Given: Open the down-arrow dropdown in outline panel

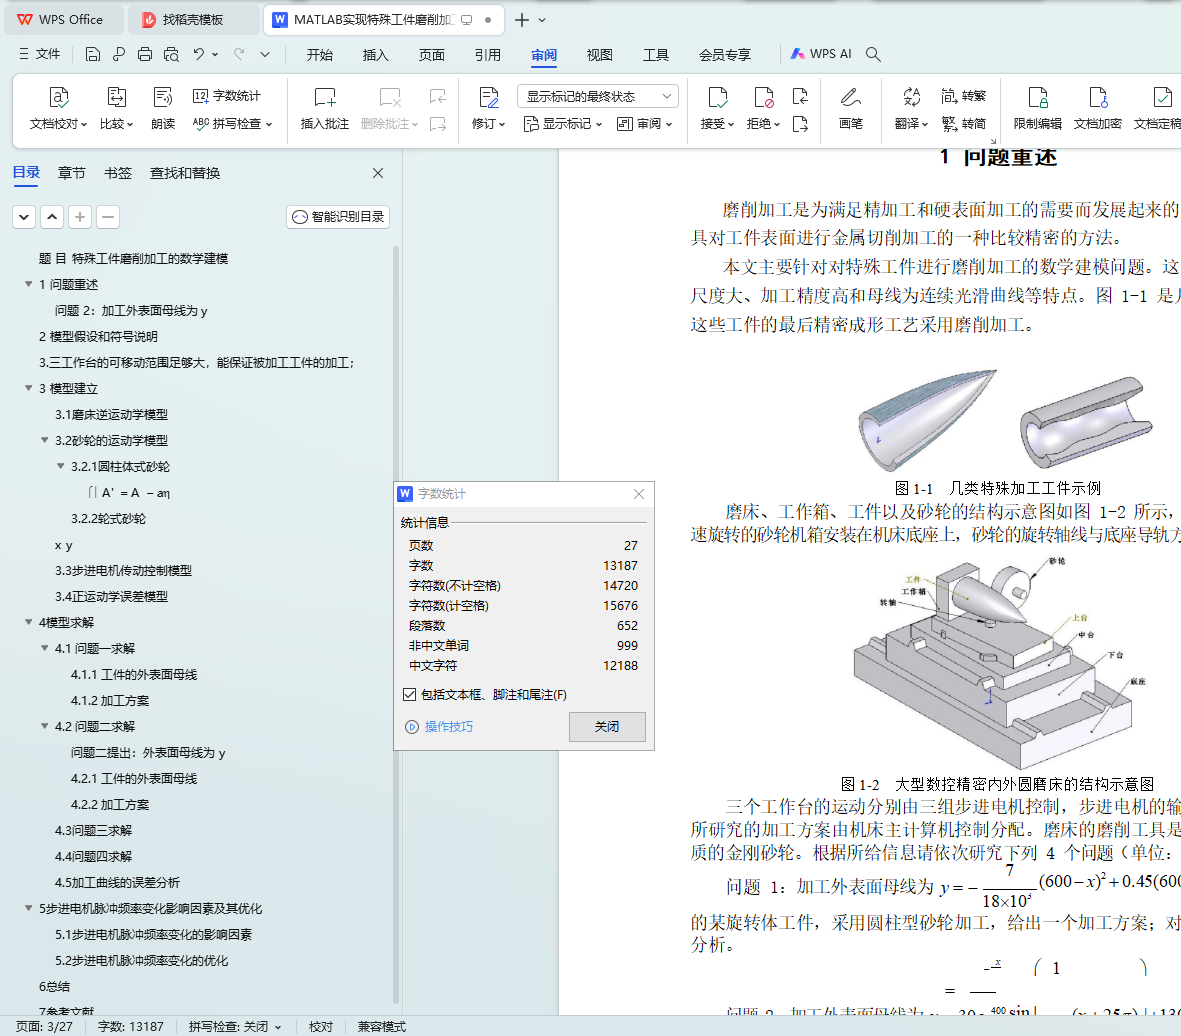Looking at the screenshot, I should pyautogui.click(x=24, y=217).
